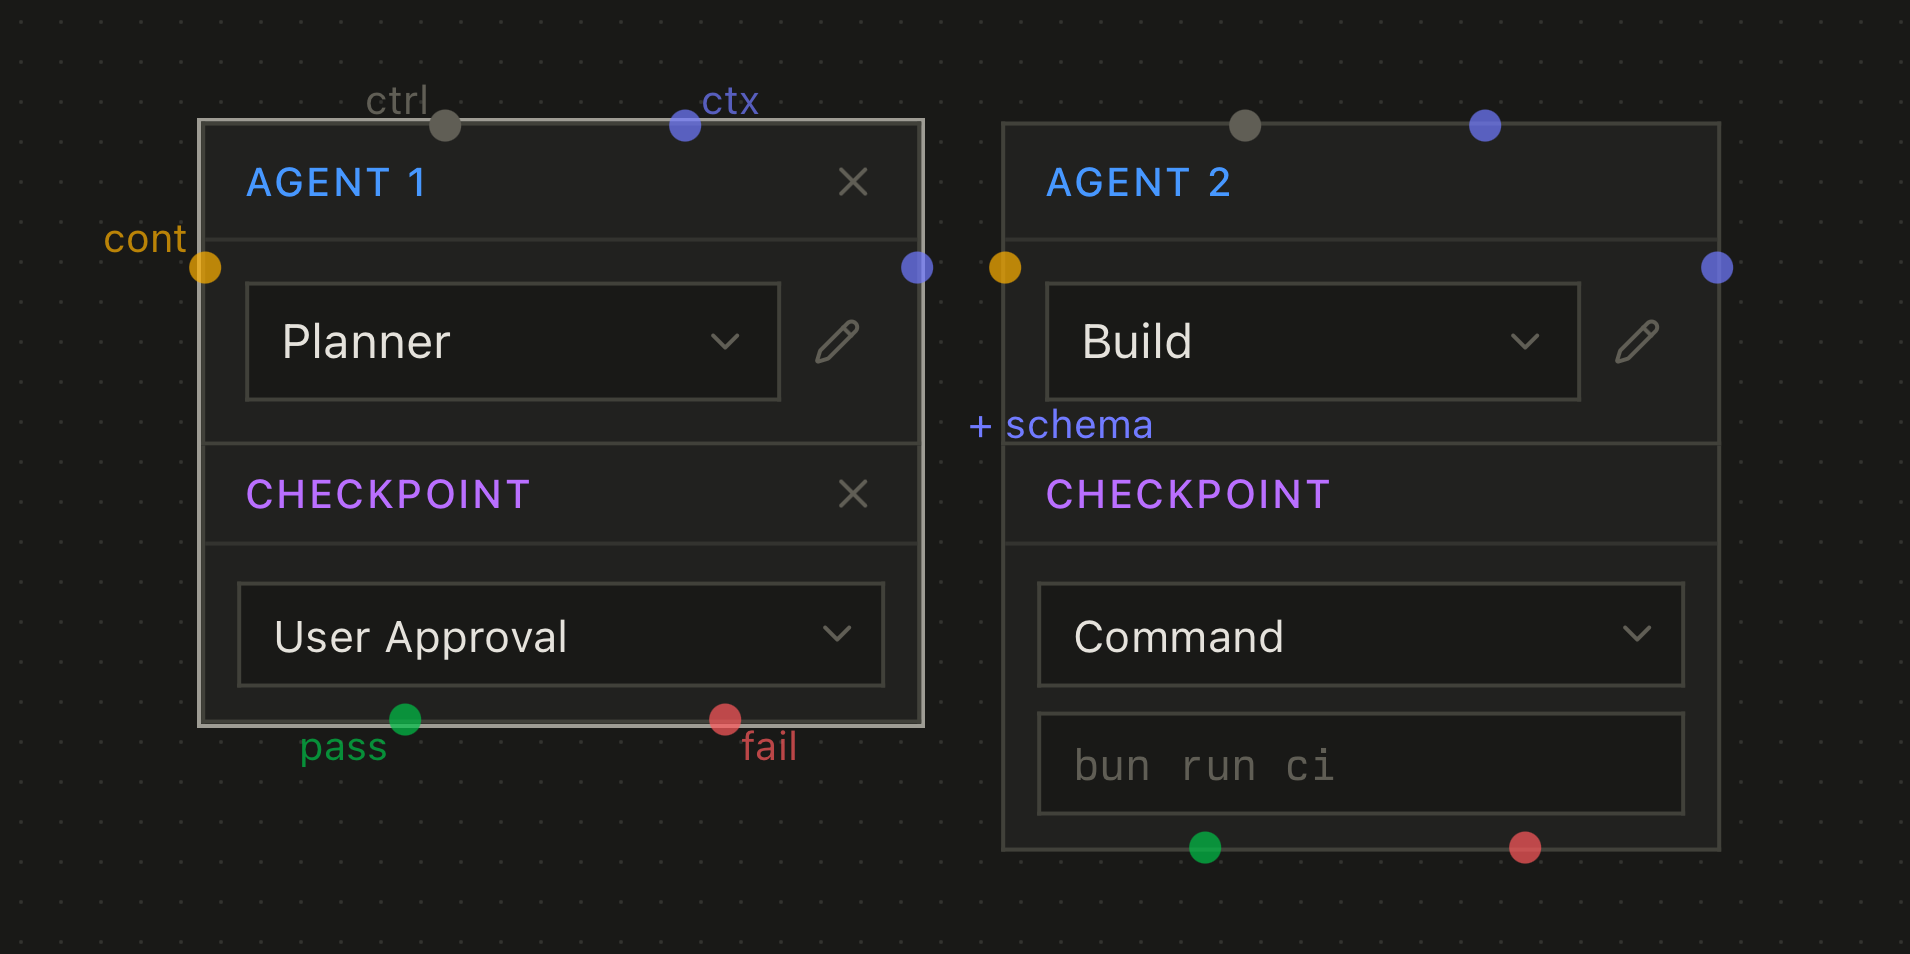1910x954 pixels.
Task: Click the red fail port on Agent 2
Action: click(x=1525, y=847)
